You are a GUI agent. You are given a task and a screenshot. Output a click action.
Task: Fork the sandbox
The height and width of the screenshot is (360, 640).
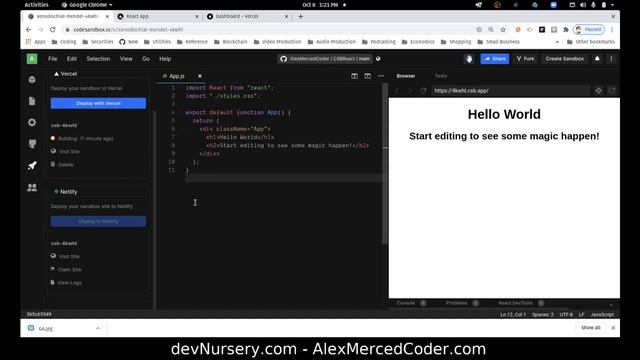[525, 59]
